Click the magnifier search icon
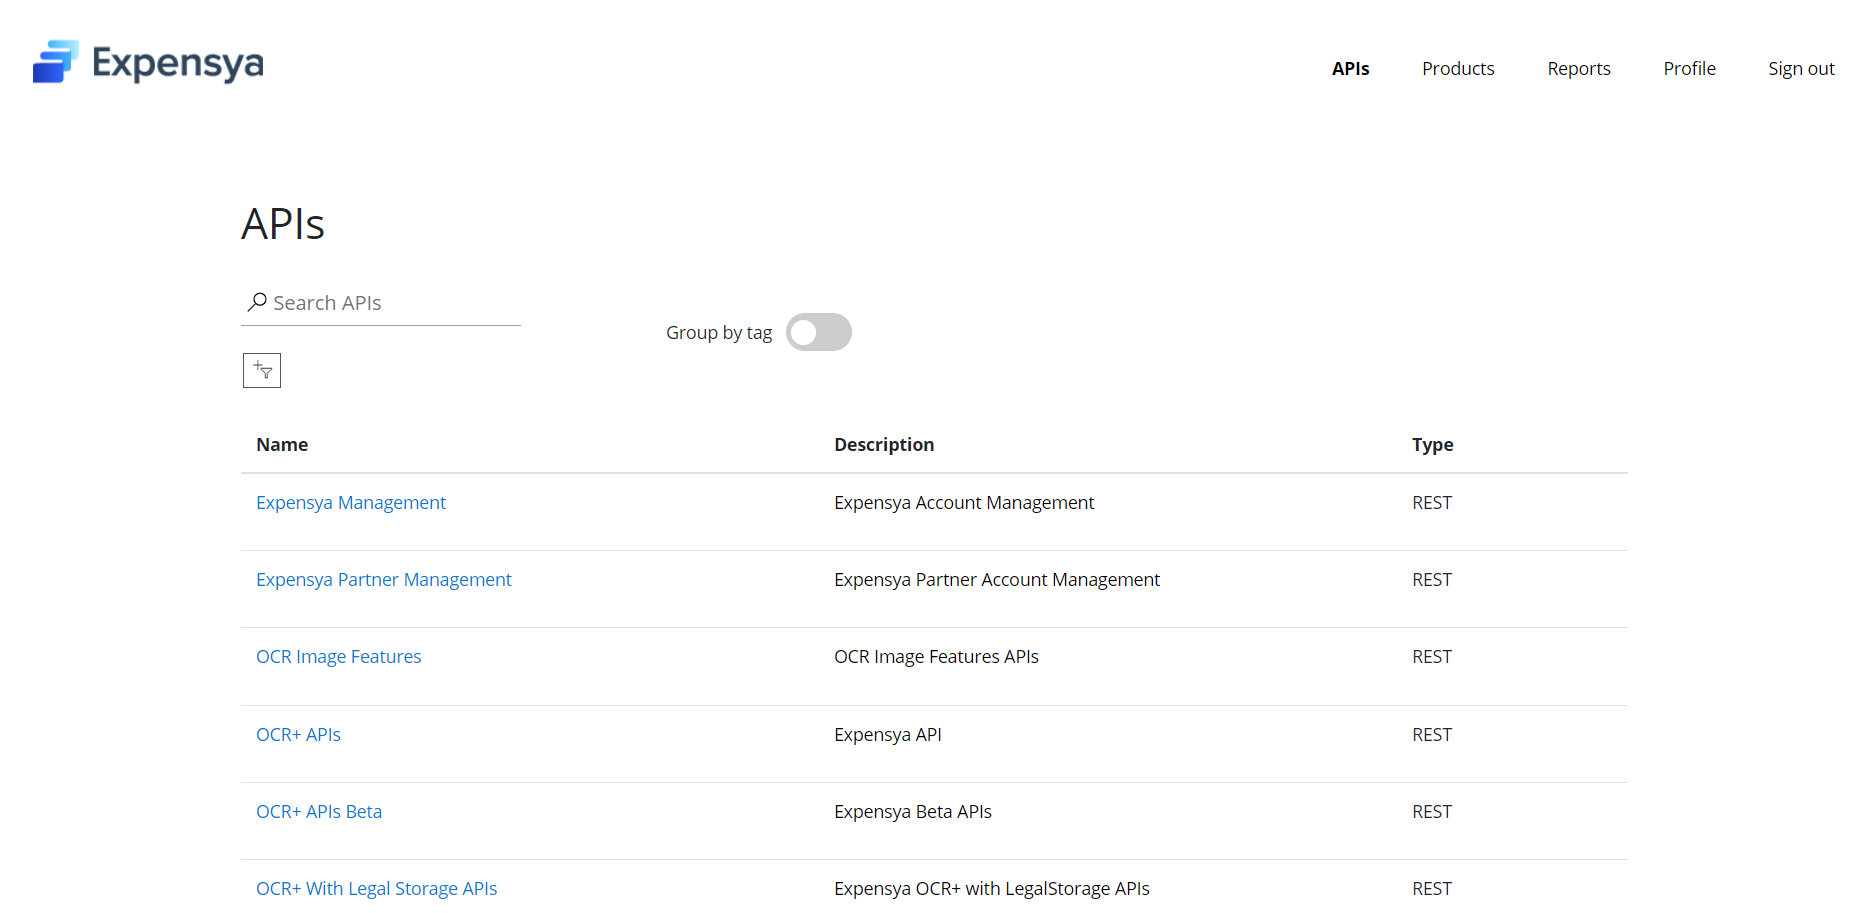The image size is (1870, 913). point(257,302)
